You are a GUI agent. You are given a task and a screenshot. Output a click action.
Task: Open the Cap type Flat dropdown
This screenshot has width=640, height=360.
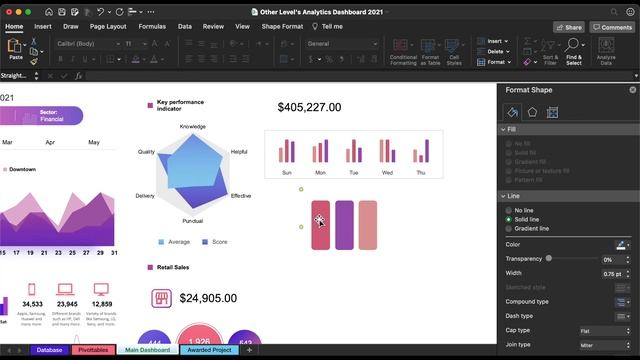tap(605, 331)
